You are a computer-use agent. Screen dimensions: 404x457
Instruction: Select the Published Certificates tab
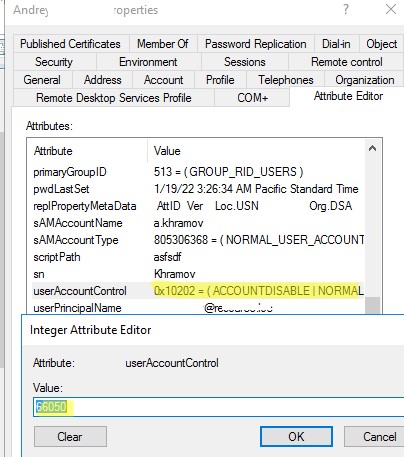coord(71,44)
